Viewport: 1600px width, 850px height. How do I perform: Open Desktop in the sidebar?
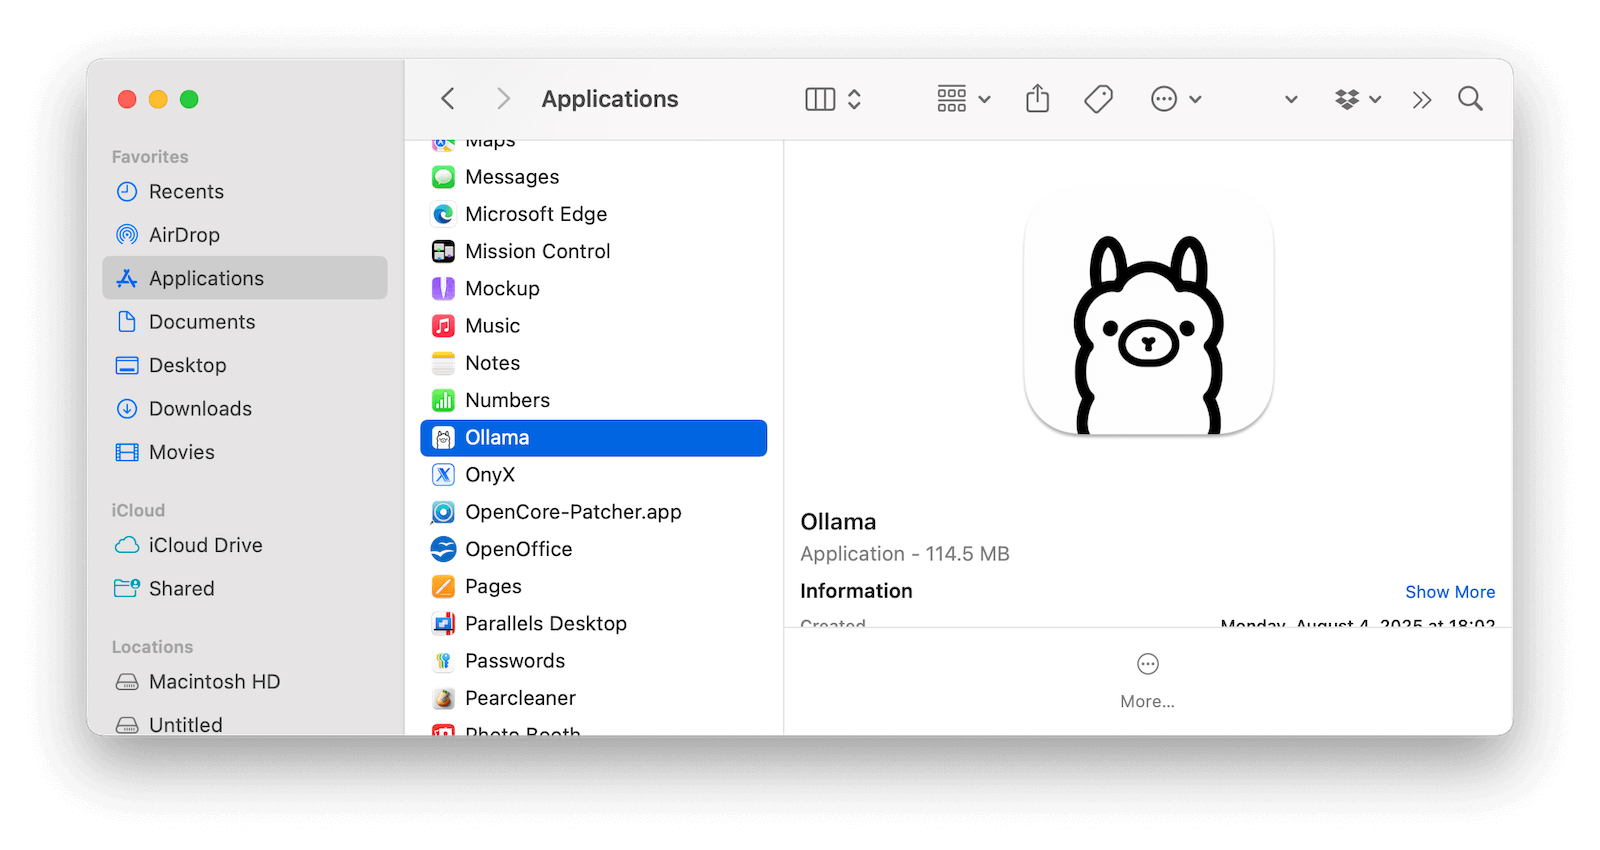tap(245, 365)
